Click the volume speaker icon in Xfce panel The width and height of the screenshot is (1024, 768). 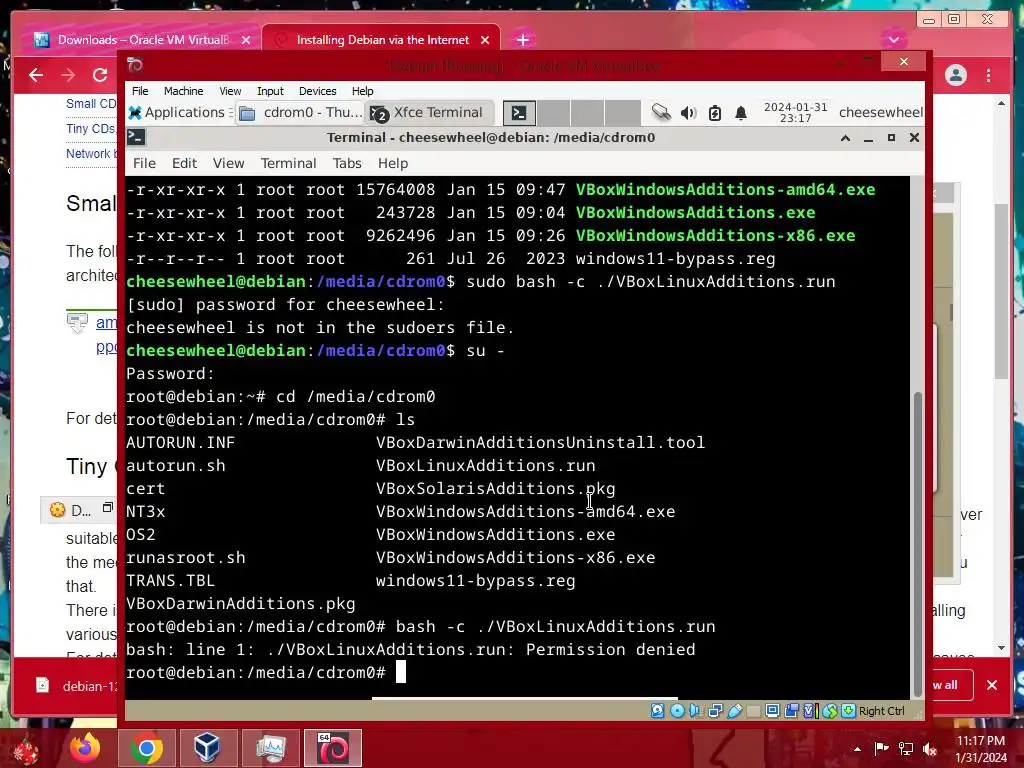(688, 113)
